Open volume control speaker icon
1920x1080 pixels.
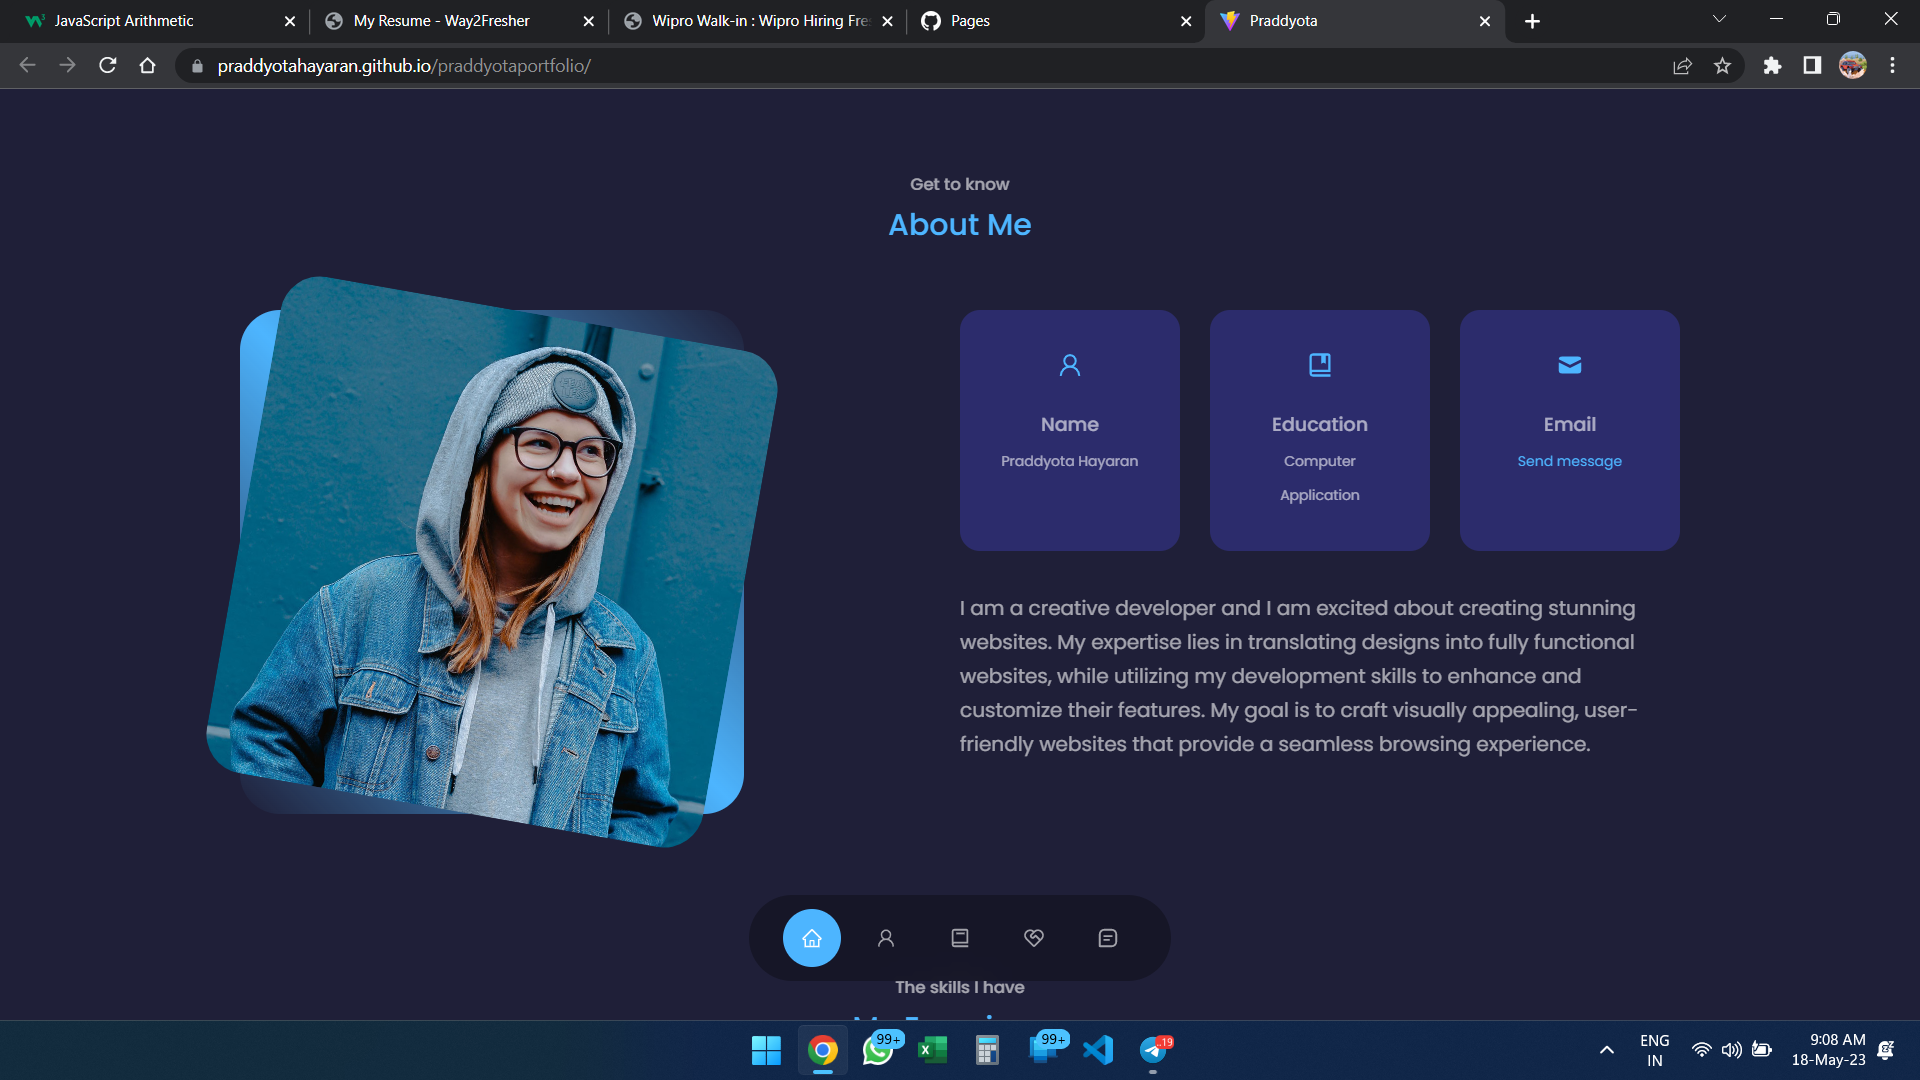pyautogui.click(x=1731, y=1050)
